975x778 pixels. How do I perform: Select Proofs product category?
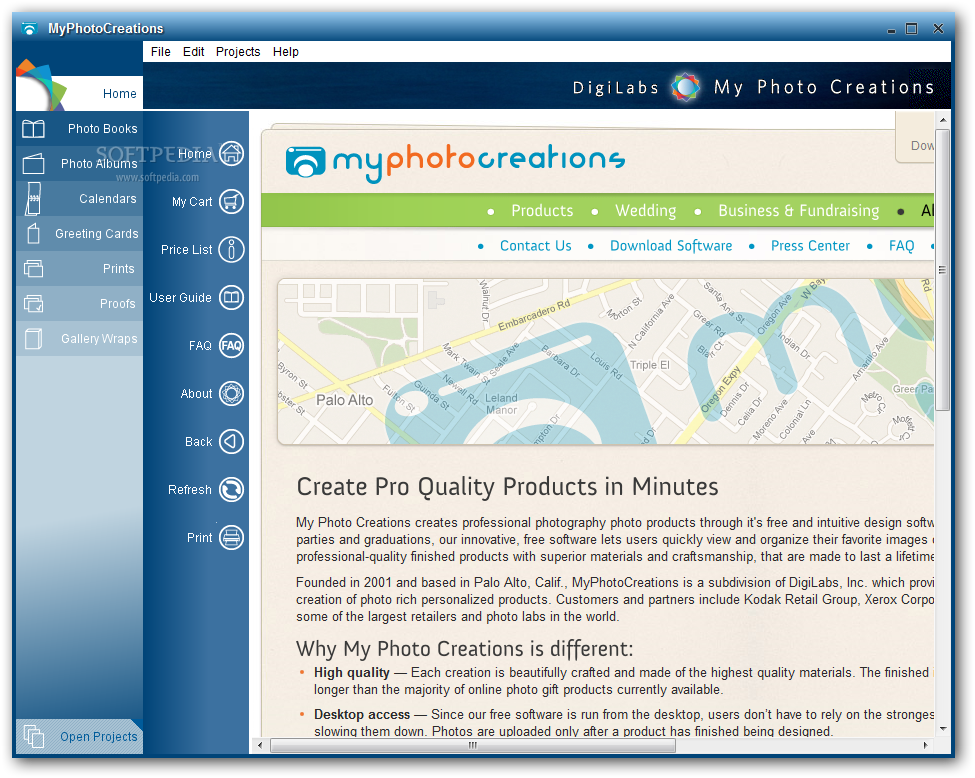pos(80,303)
